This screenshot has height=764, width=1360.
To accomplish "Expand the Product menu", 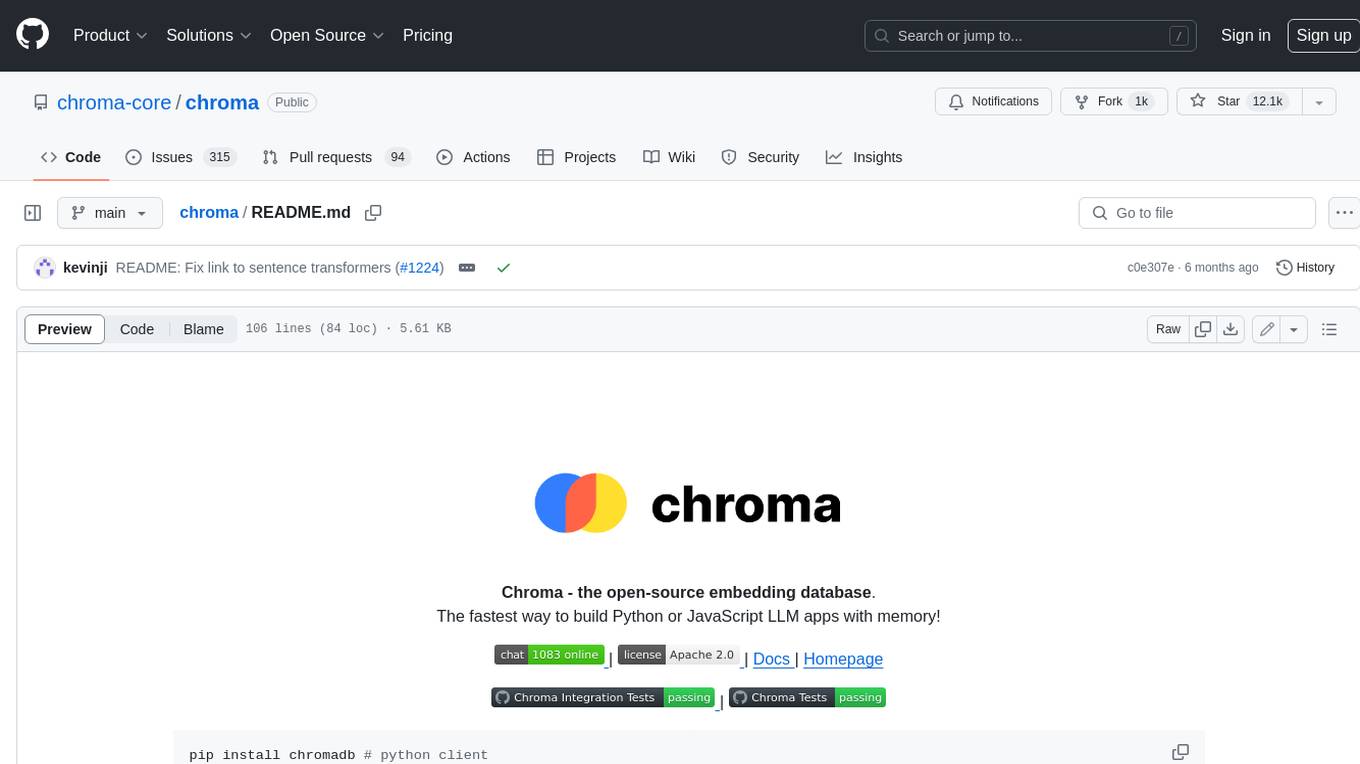I will click(110, 35).
